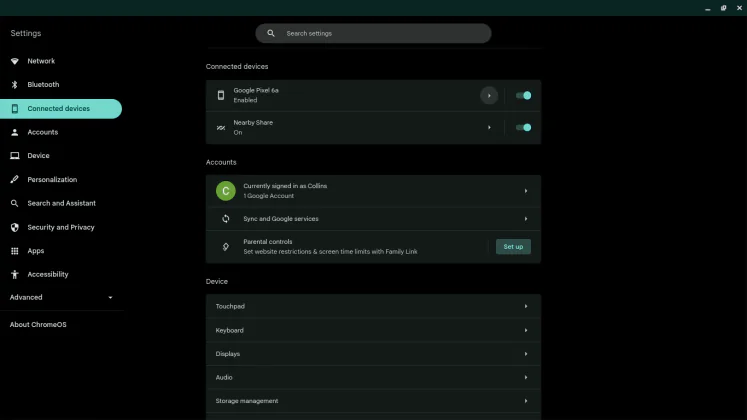This screenshot has height=420, width=747.
Task: Click the Search settings input field
Action: pos(373,33)
